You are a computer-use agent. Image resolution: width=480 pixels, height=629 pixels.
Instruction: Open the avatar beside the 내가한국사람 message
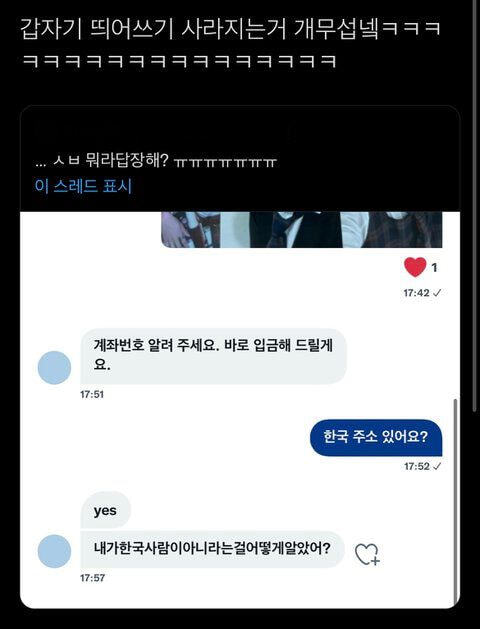click(x=55, y=551)
